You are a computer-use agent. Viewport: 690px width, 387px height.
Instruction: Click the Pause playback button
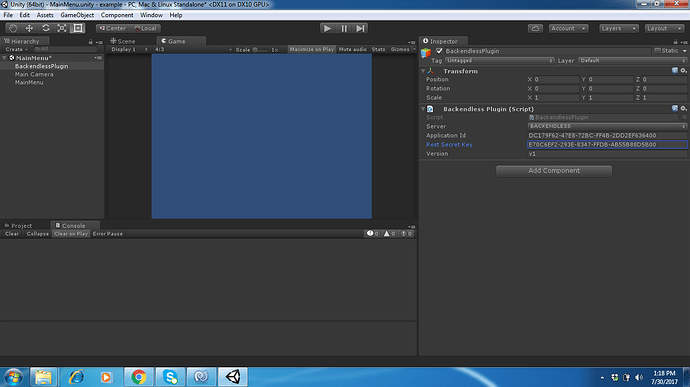pos(344,28)
